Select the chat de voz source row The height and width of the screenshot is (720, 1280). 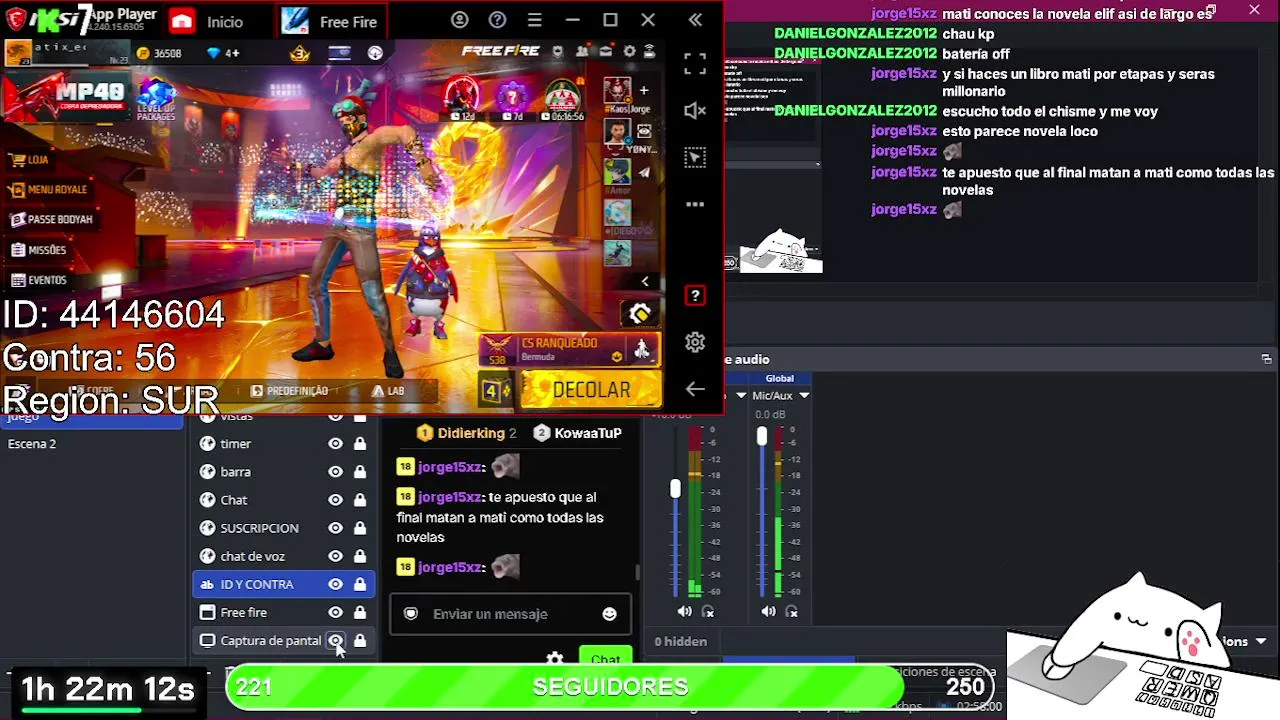pyautogui.click(x=283, y=556)
